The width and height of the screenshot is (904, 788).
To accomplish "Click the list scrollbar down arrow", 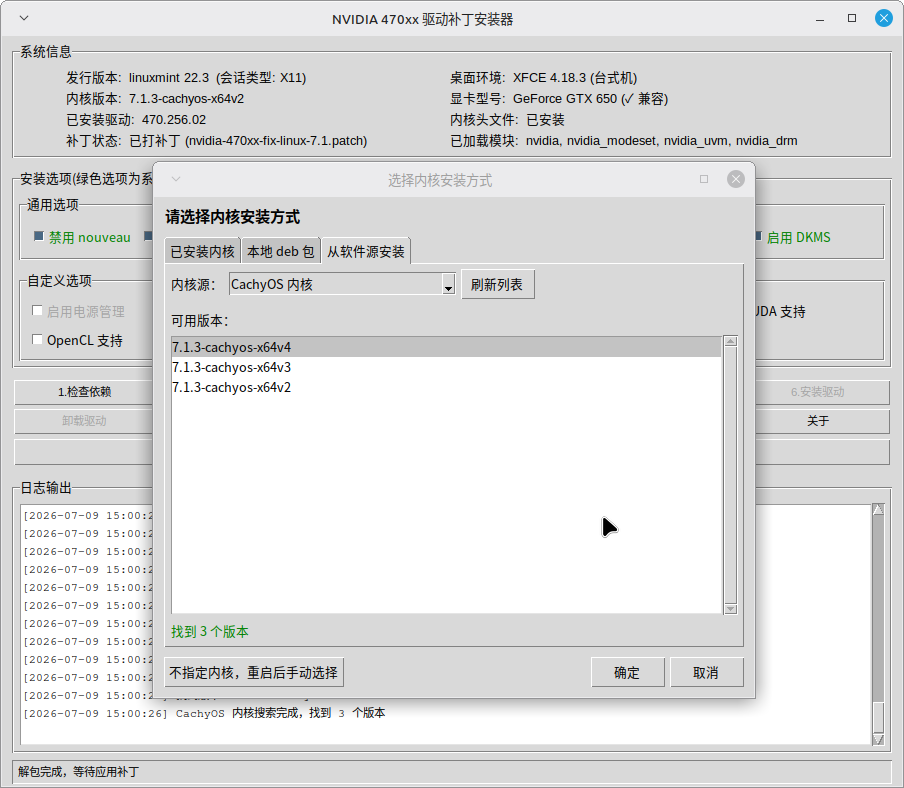I will point(730,609).
